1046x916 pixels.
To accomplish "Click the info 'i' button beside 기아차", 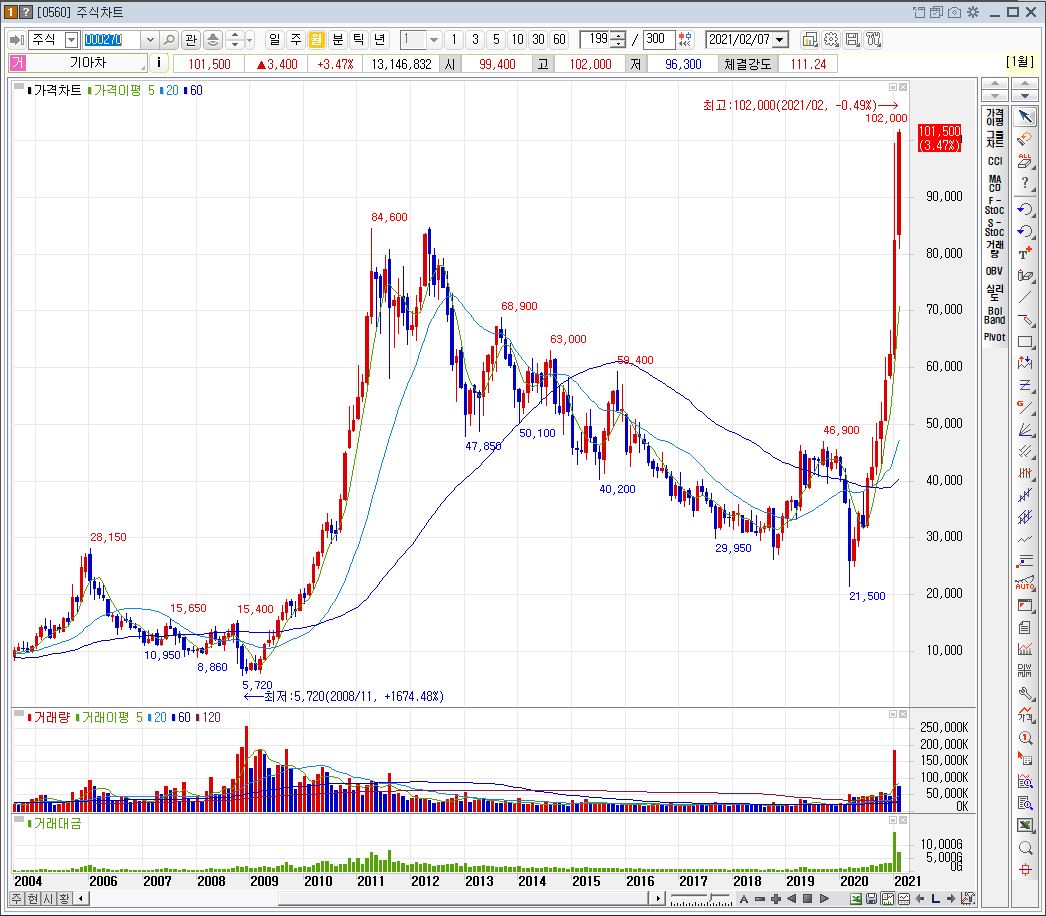I will [158, 63].
